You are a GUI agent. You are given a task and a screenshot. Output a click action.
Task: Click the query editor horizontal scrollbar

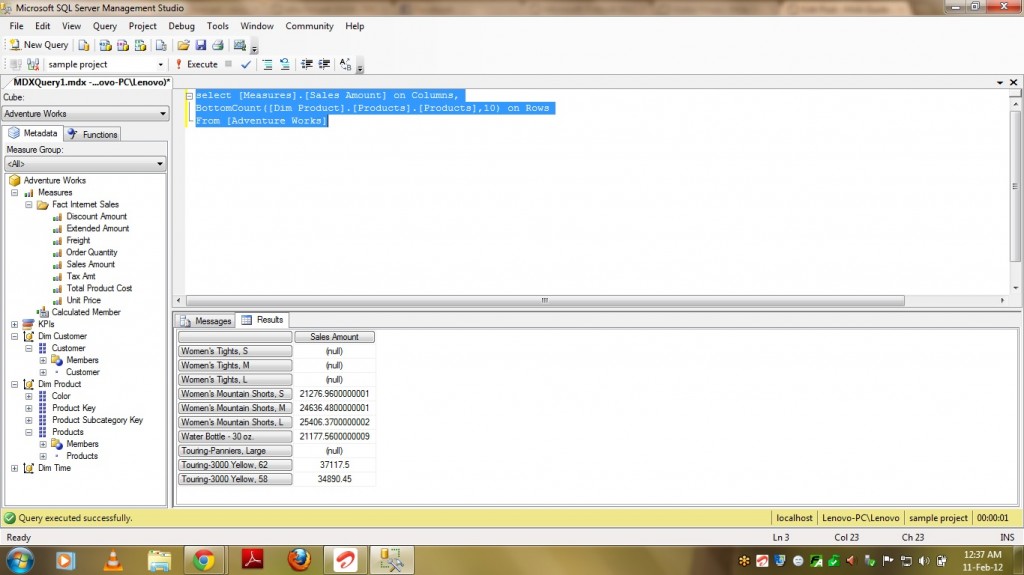click(x=545, y=300)
